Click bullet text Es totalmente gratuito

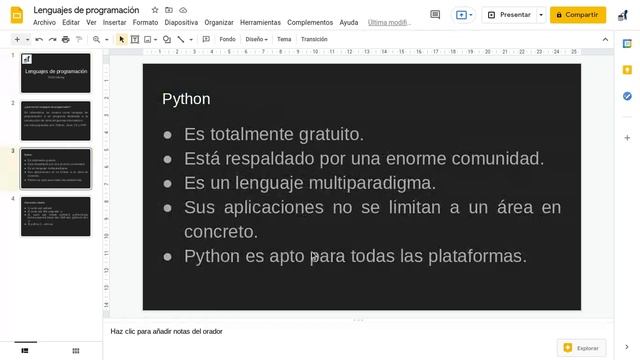click(274, 134)
